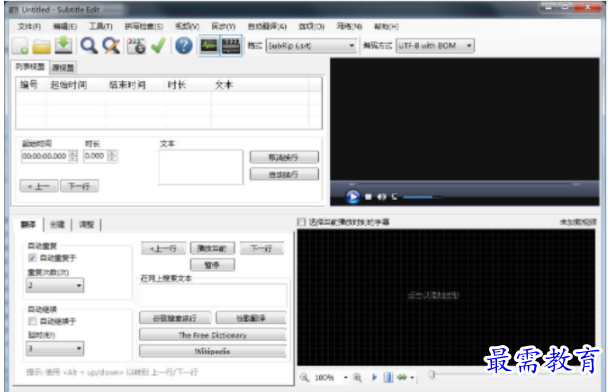Open the 自动翻译(A) menu
The height and width of the screenshot is (392, 608).
(267, 26)
